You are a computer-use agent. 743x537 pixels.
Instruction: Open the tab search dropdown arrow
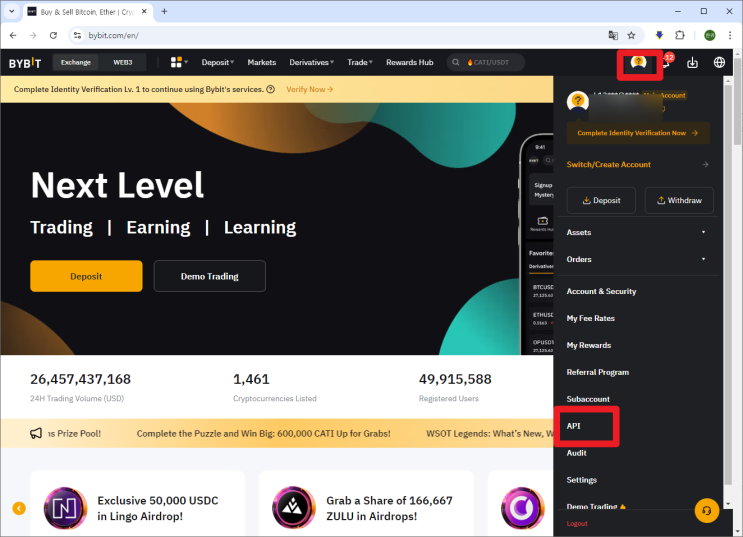11,11
